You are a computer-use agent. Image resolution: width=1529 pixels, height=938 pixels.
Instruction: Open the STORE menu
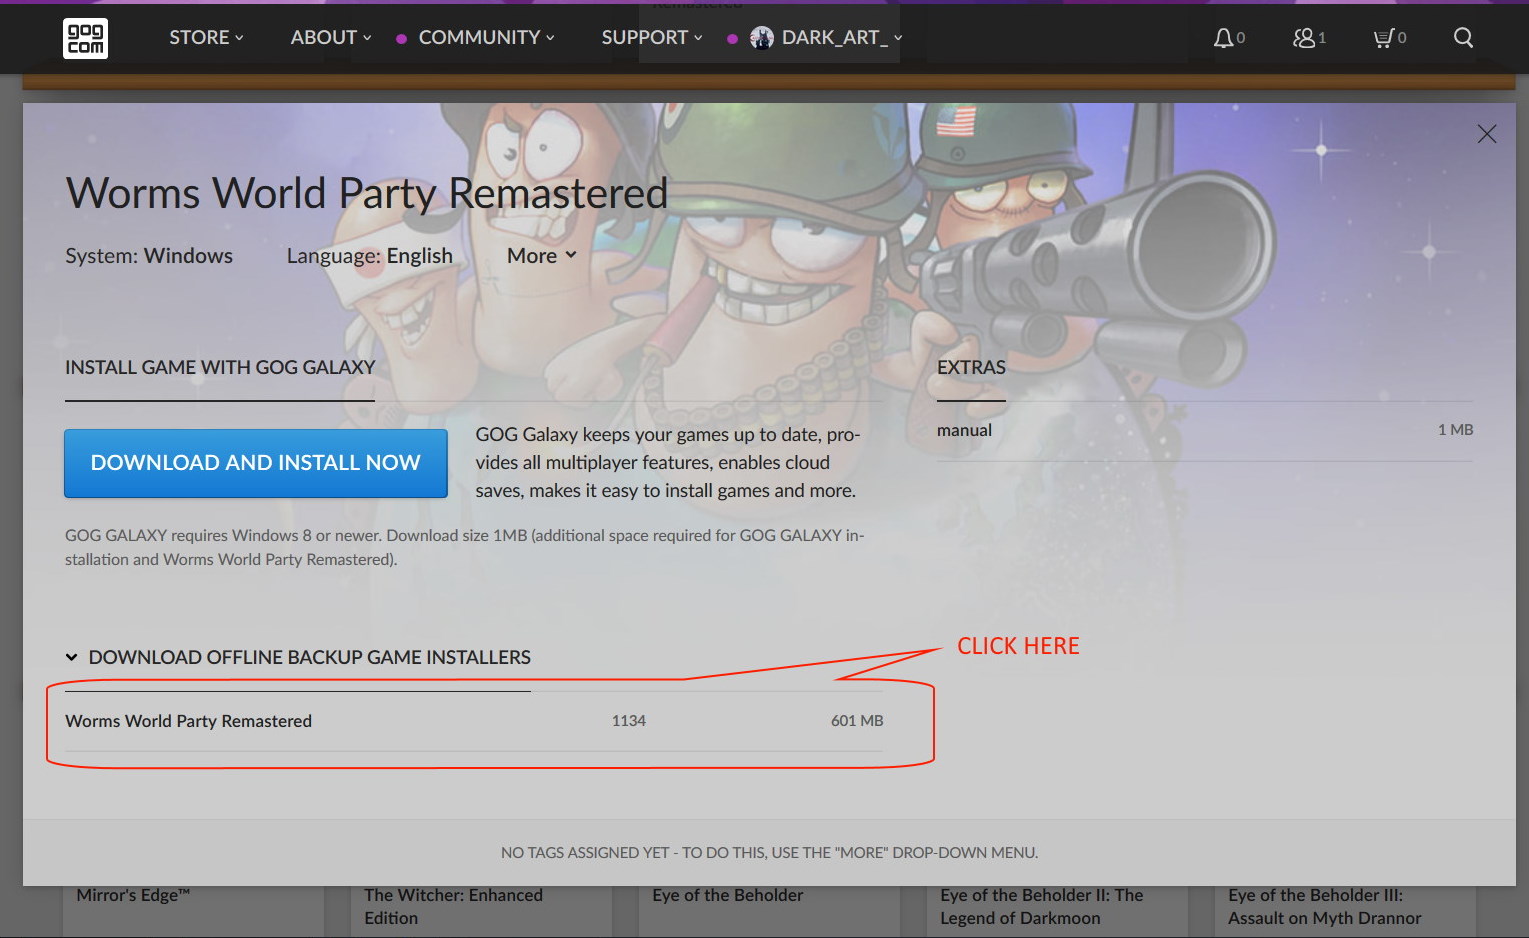click(x=206, y=37)
